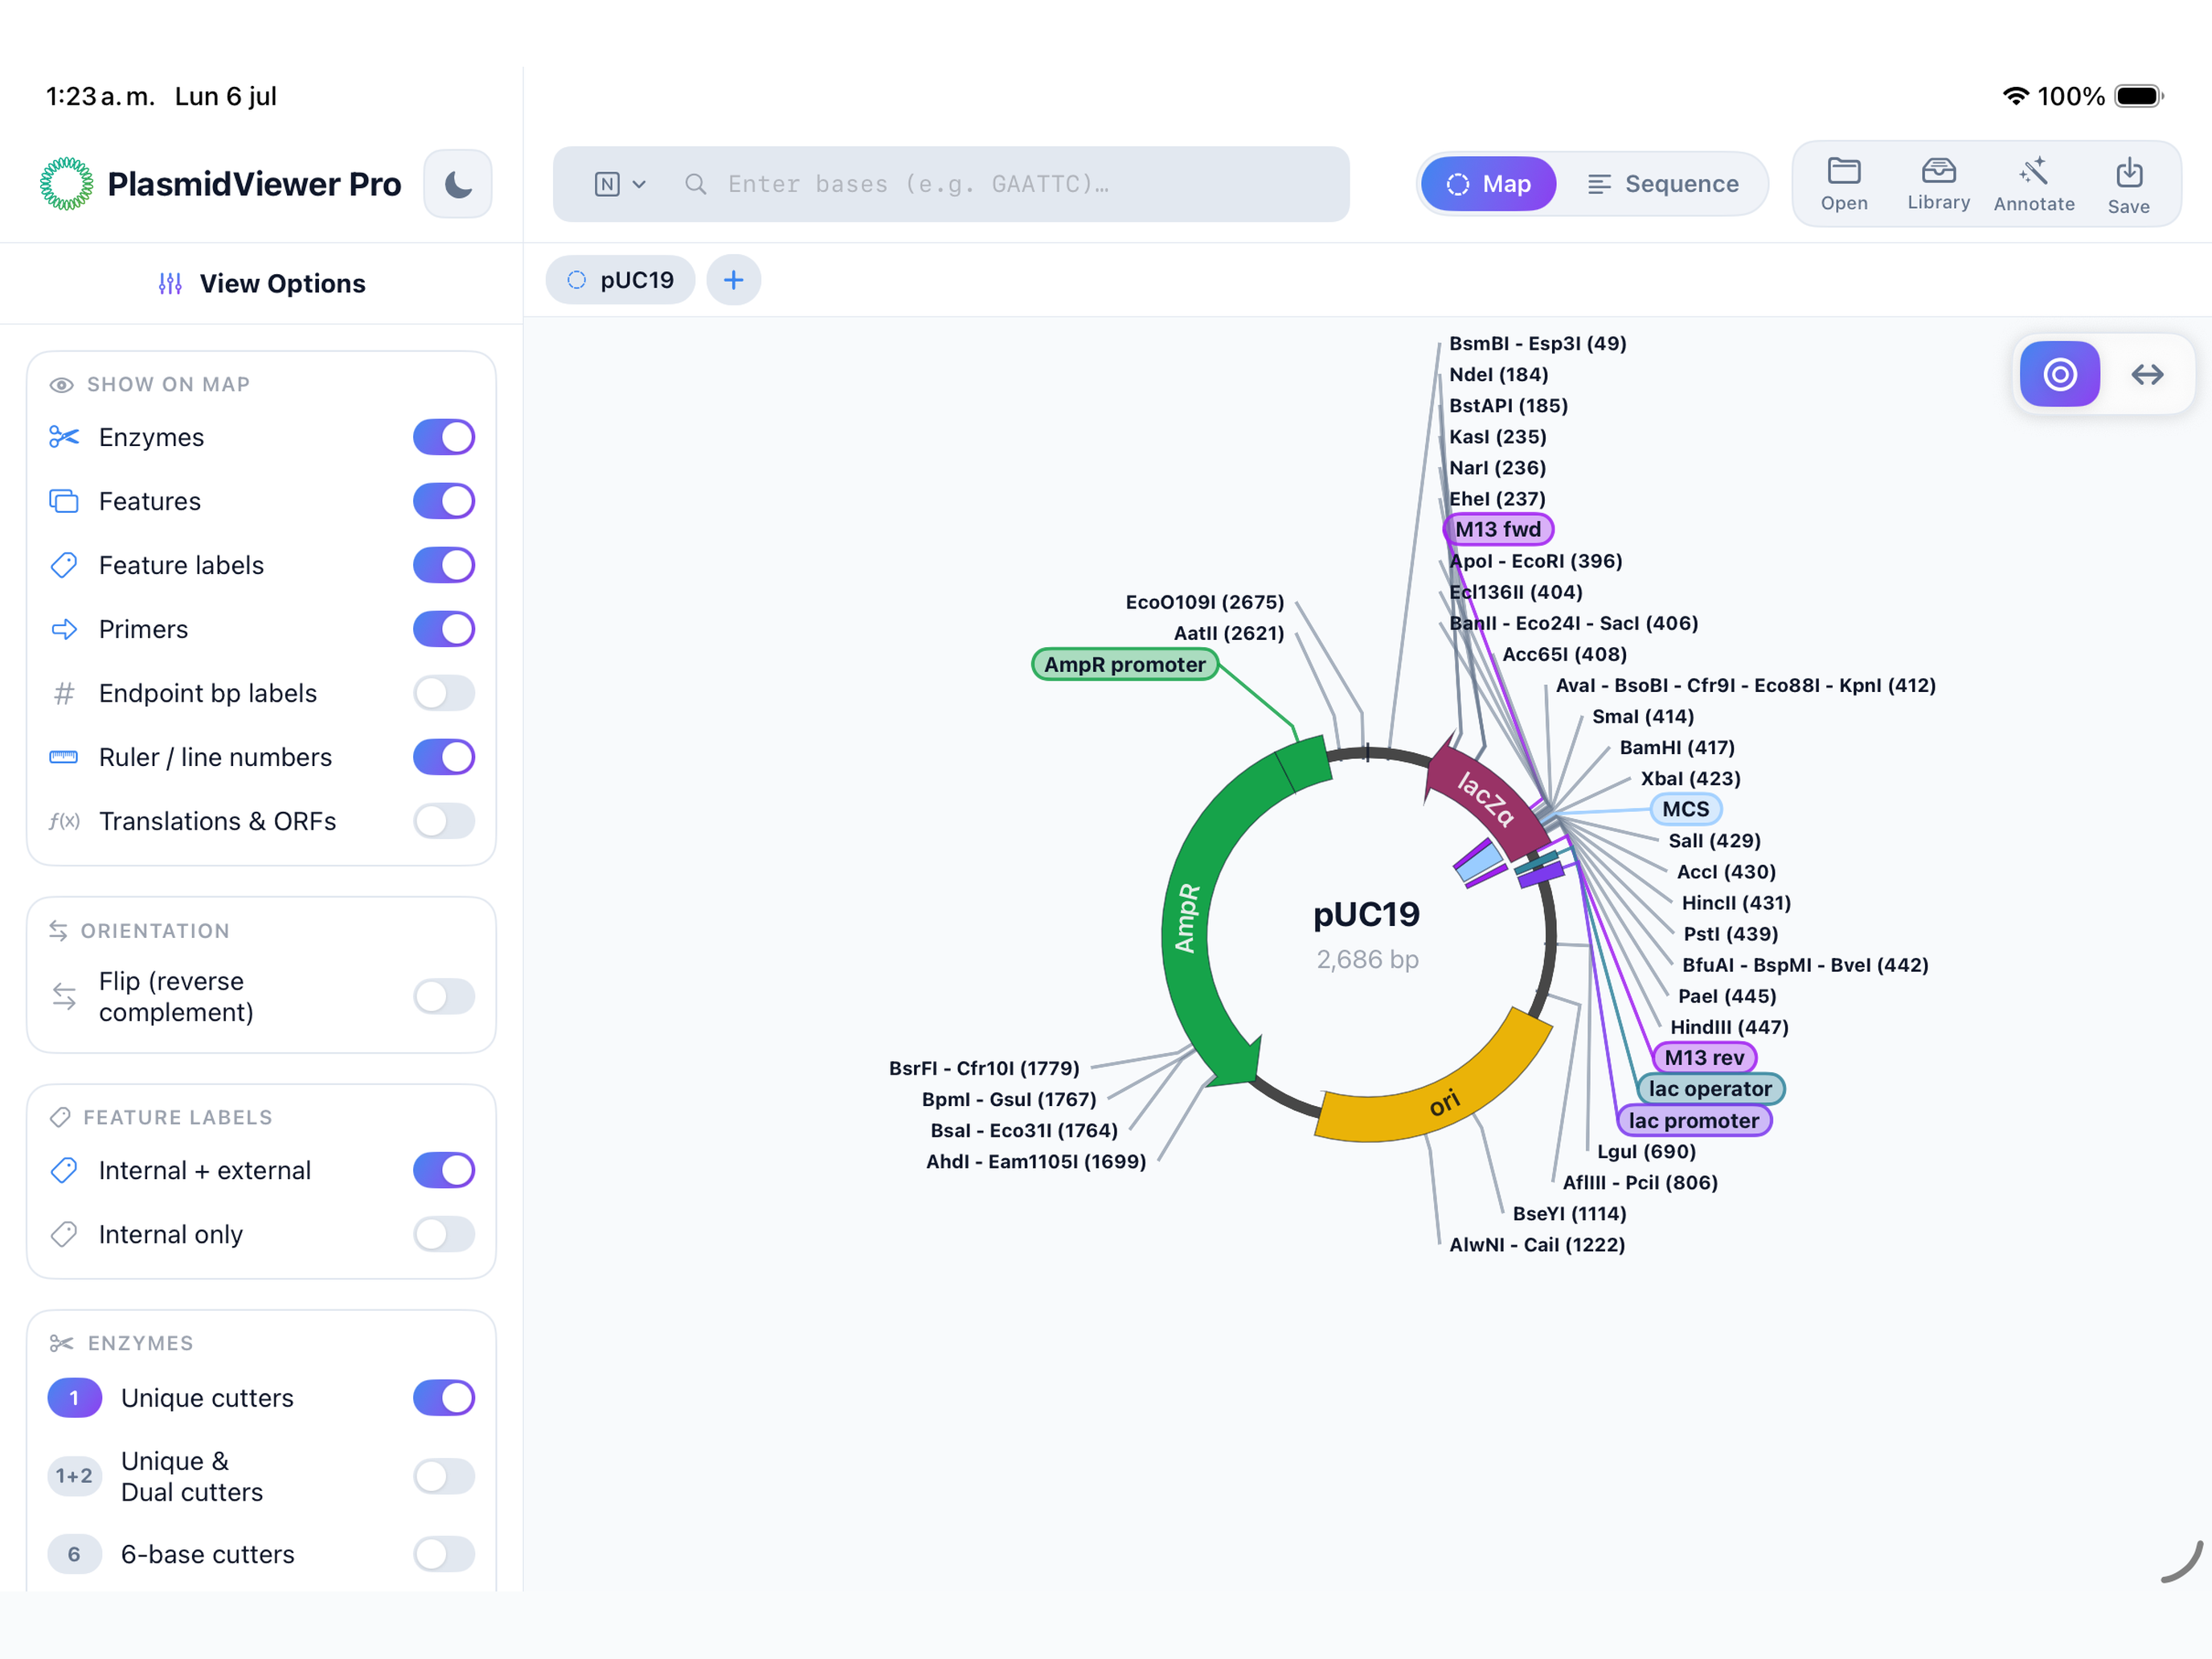Disable the Enzymes toggle
The image size is (2212, 1659).
pyautogui.click(x=444, y=437)
